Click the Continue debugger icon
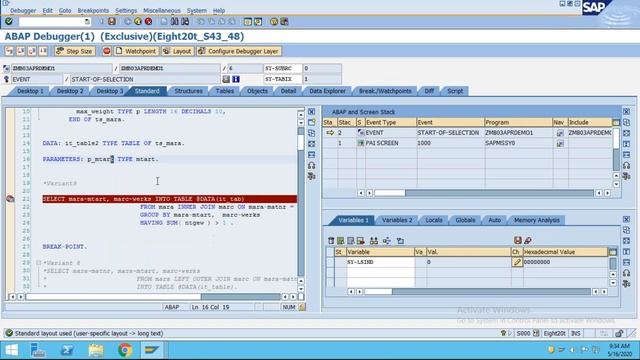 tap(43, 51)
